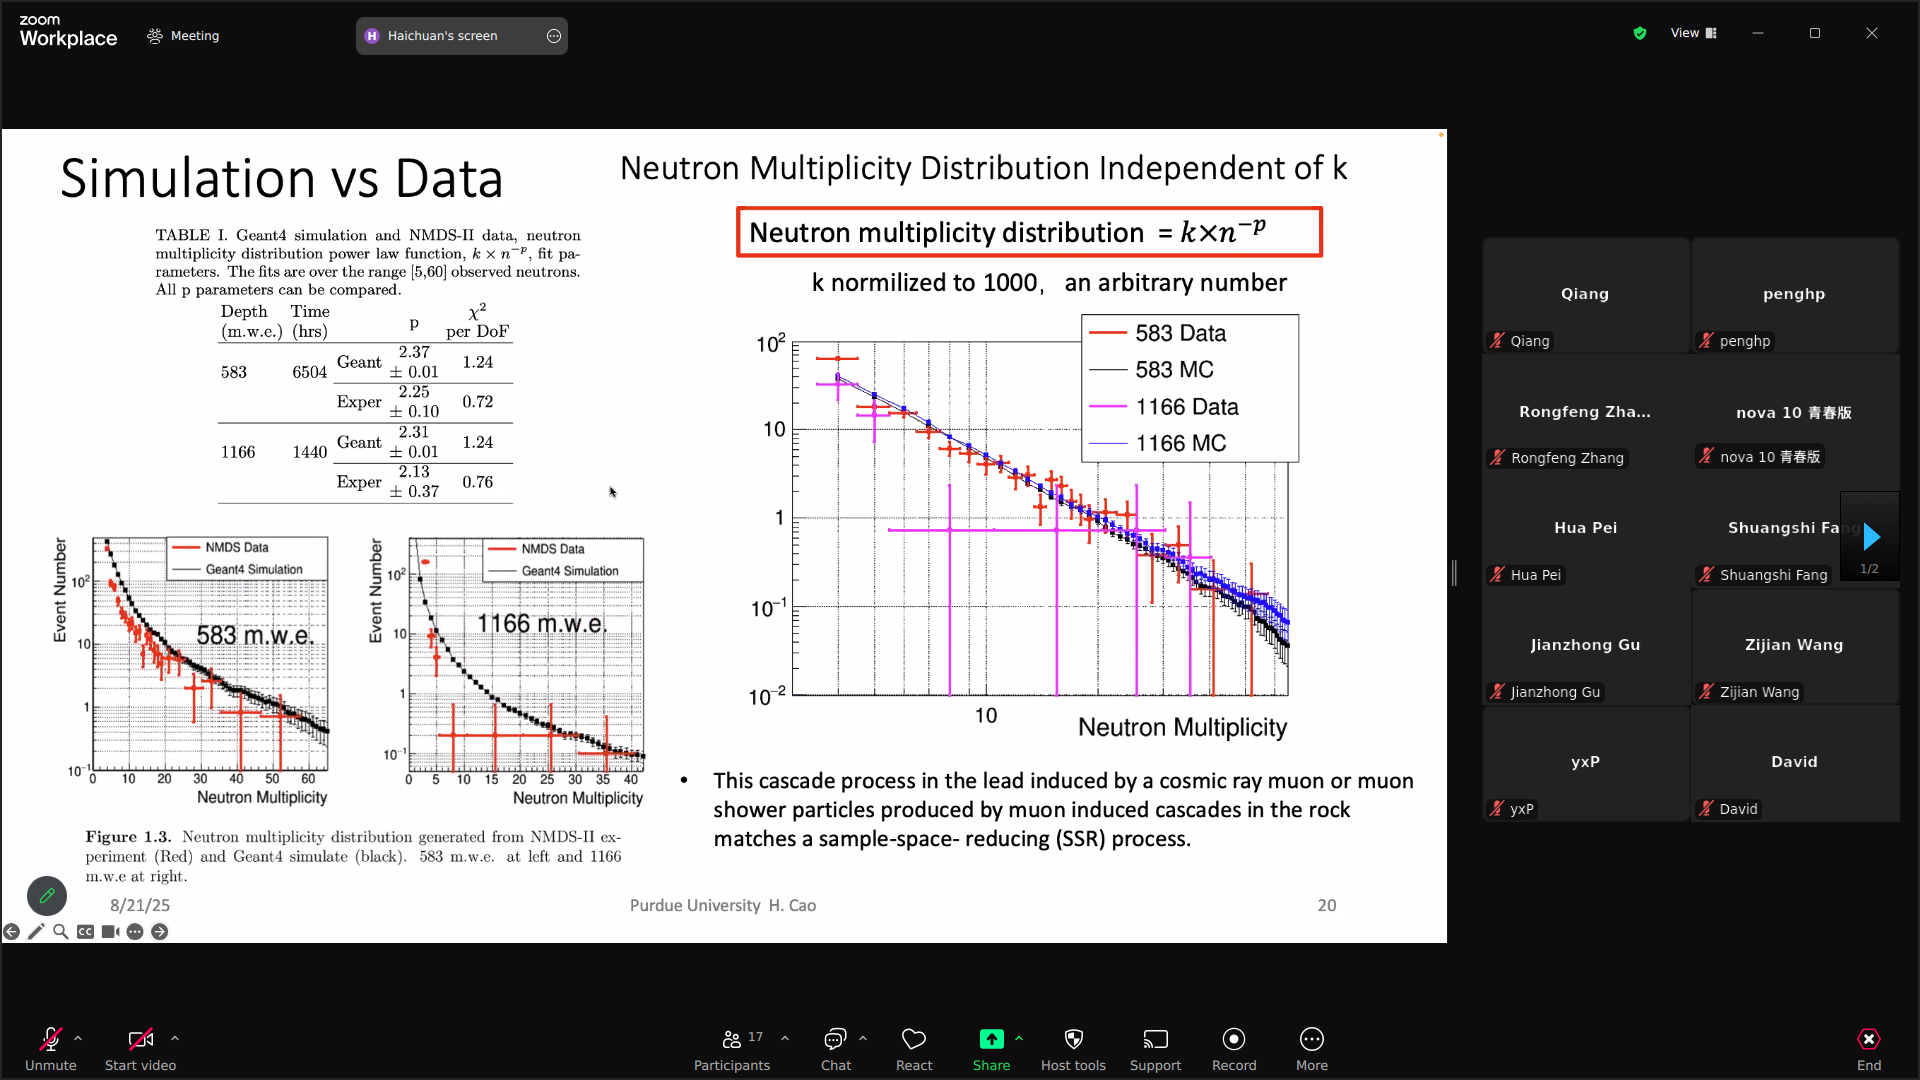Go to next page of participant gallery
Viewport: 1920px width, 1080px height.
click(x=1870, y=538)
